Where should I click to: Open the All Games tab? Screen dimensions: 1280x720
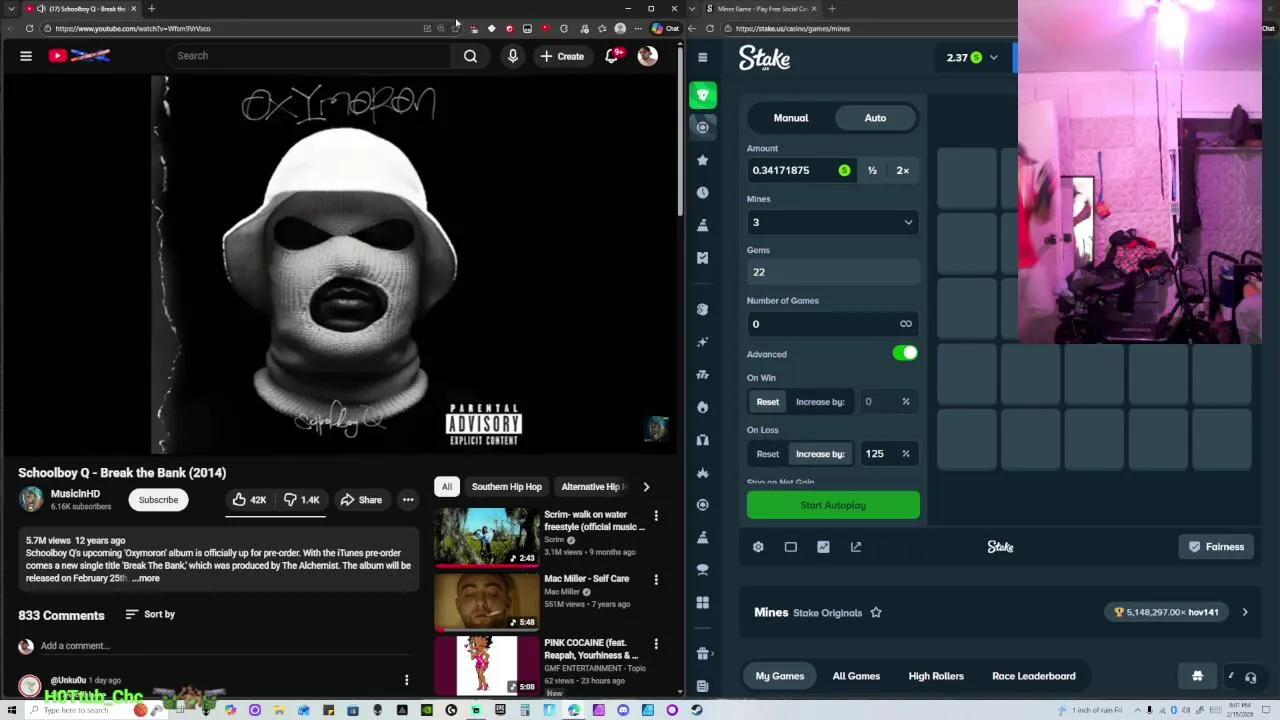pyautogui.click(x=856, y=676)
